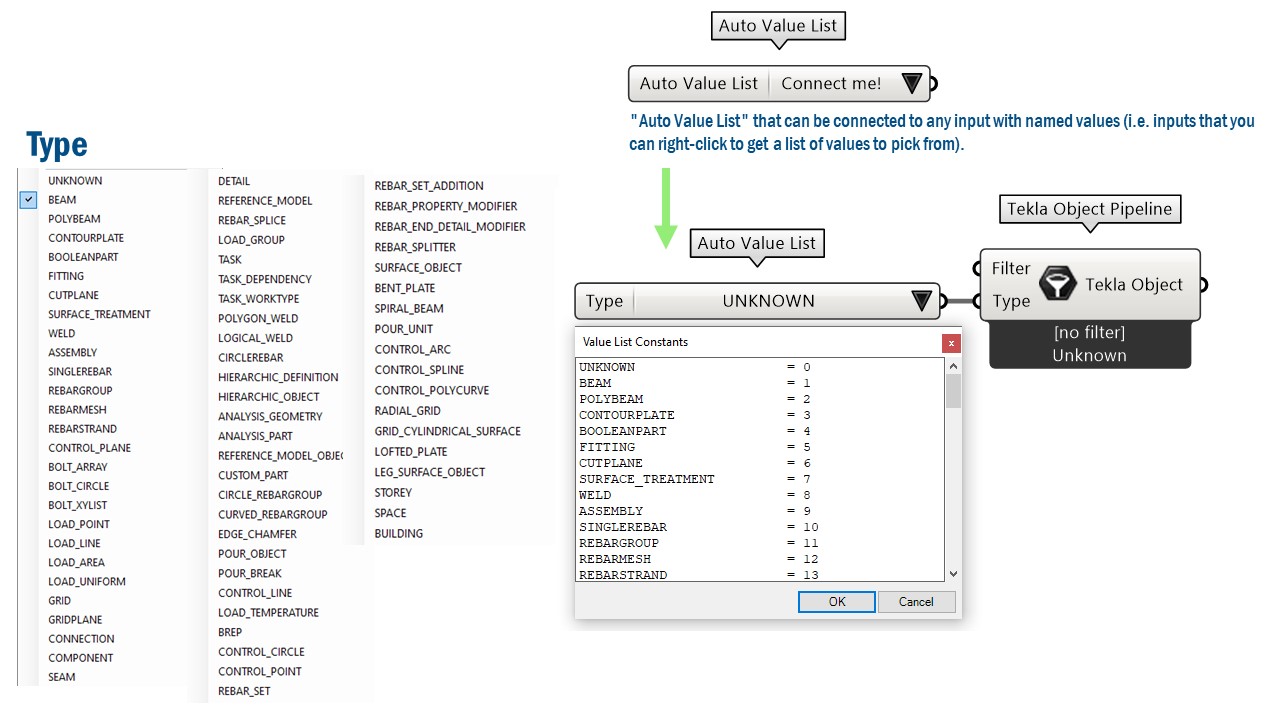Choose REFERENCE_MODEL from the Type menu
This screenshot has height=720, width=1280.
point(265,201)
